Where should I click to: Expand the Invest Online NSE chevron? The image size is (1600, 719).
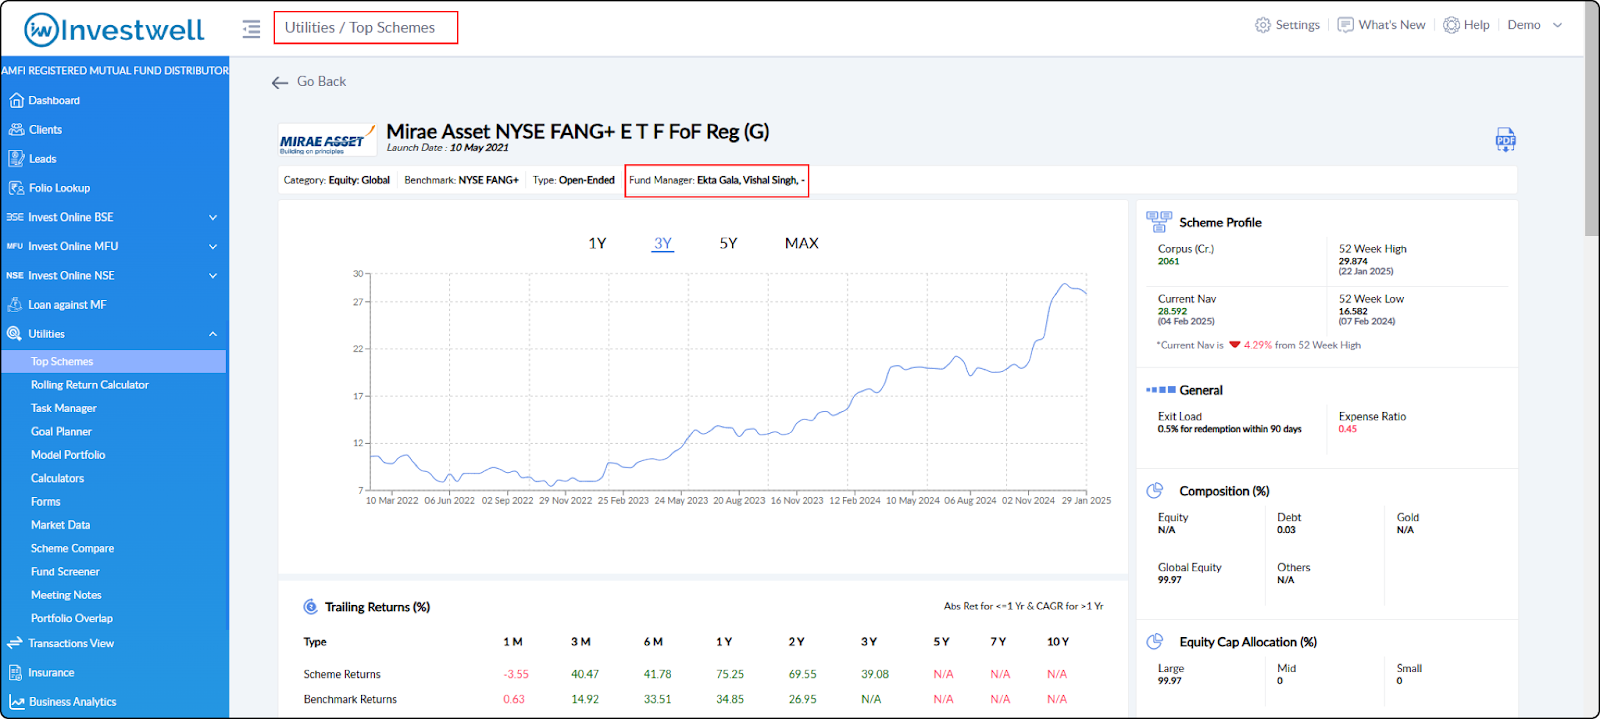pyautogui.click(x=213, y=275)
